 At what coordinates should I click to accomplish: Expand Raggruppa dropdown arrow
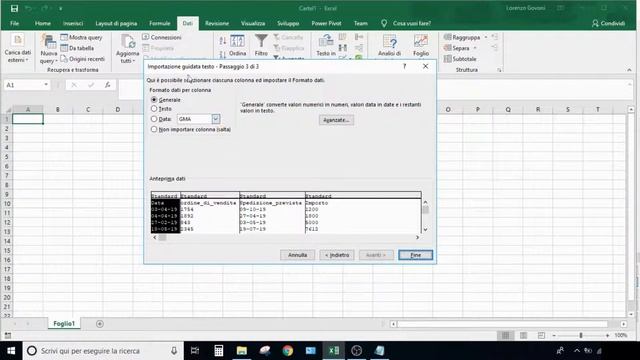[x=486, y=37]
